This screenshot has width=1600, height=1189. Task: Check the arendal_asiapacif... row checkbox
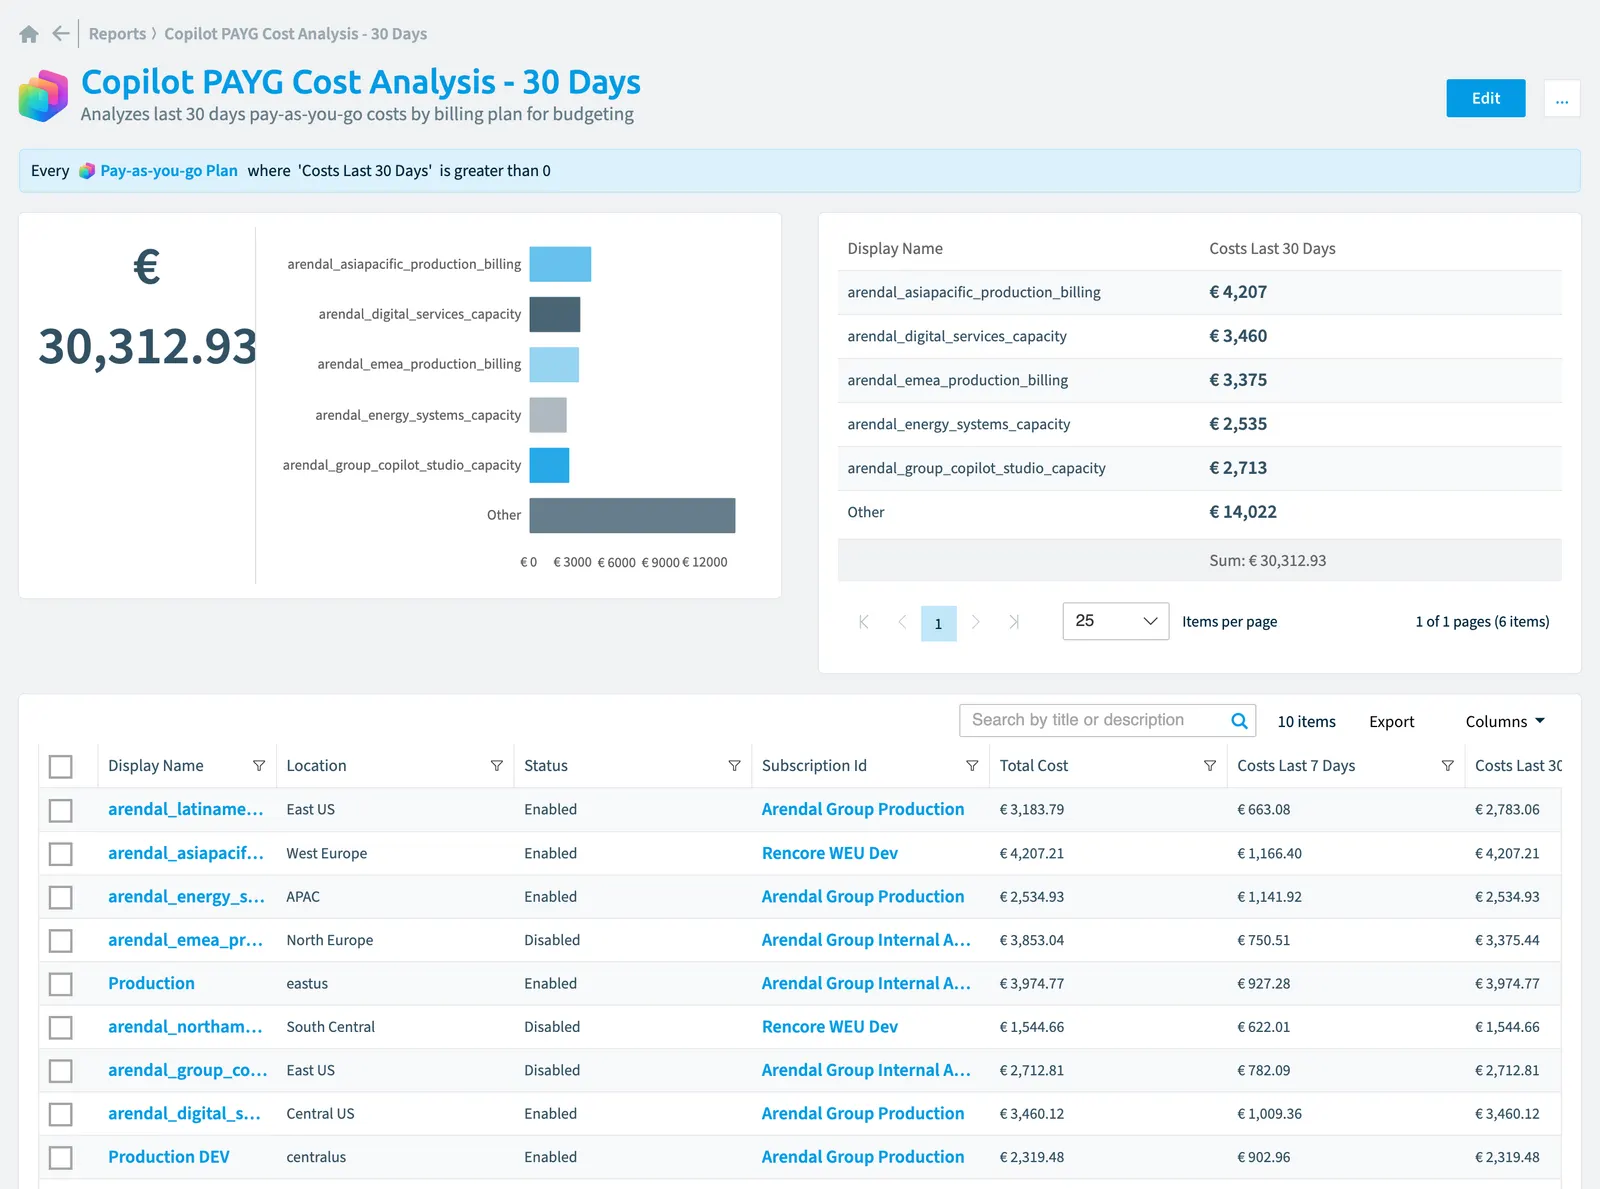pyautogui.click(x=61, y=854)
